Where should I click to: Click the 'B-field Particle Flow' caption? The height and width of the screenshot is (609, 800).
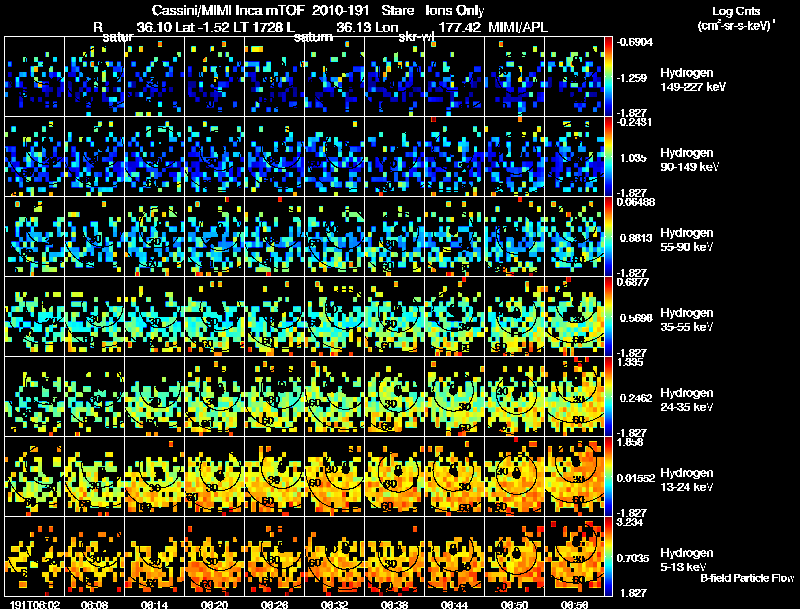747,578
